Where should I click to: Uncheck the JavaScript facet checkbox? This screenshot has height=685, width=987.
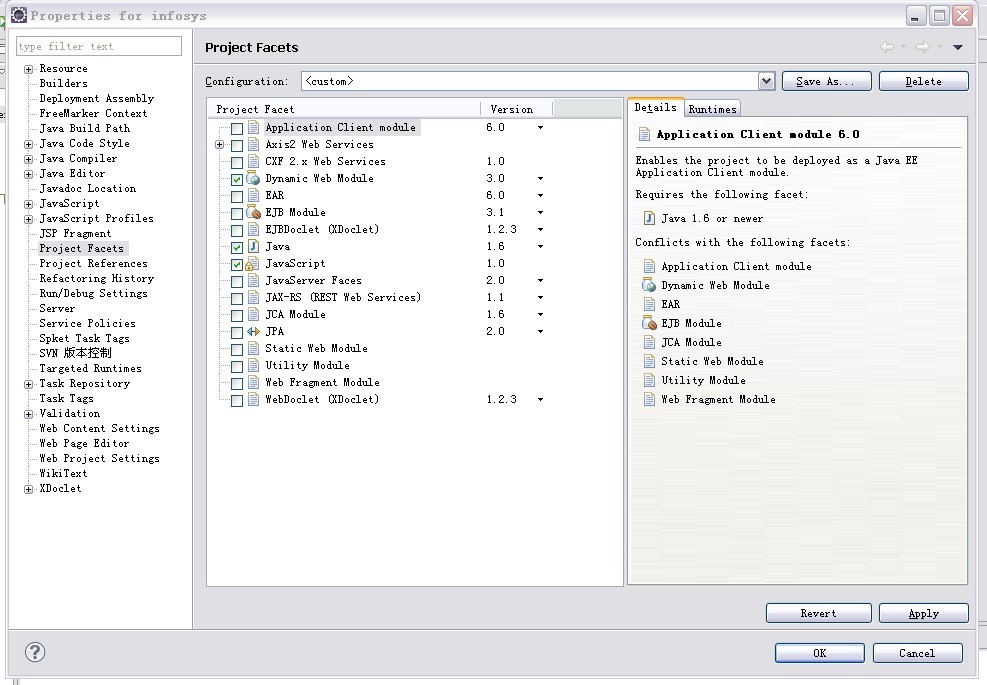coord(237,264)
